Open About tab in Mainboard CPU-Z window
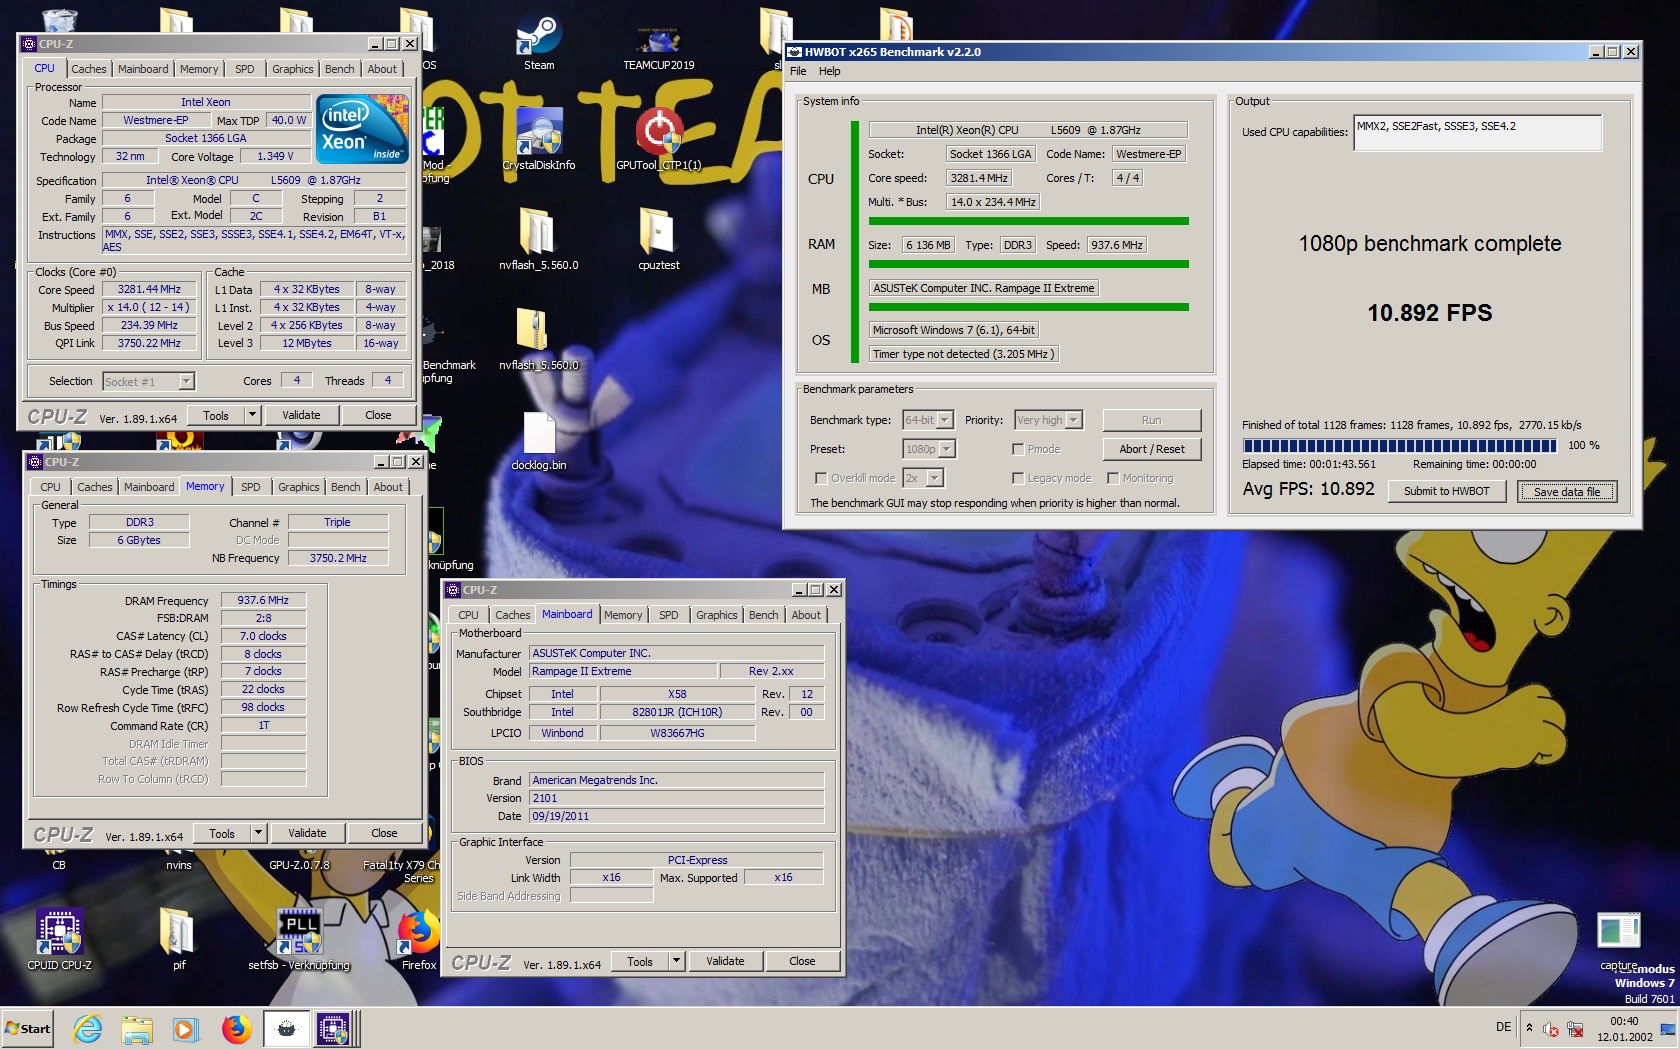 coord(806,615)
